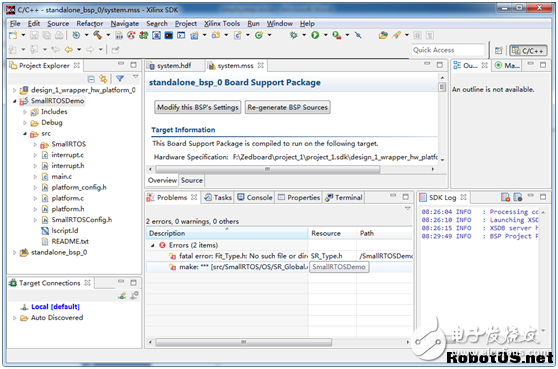The height and width of the screenshot is (369, 558).
Task: Open the Project menu
Action: tap(186, 23)
